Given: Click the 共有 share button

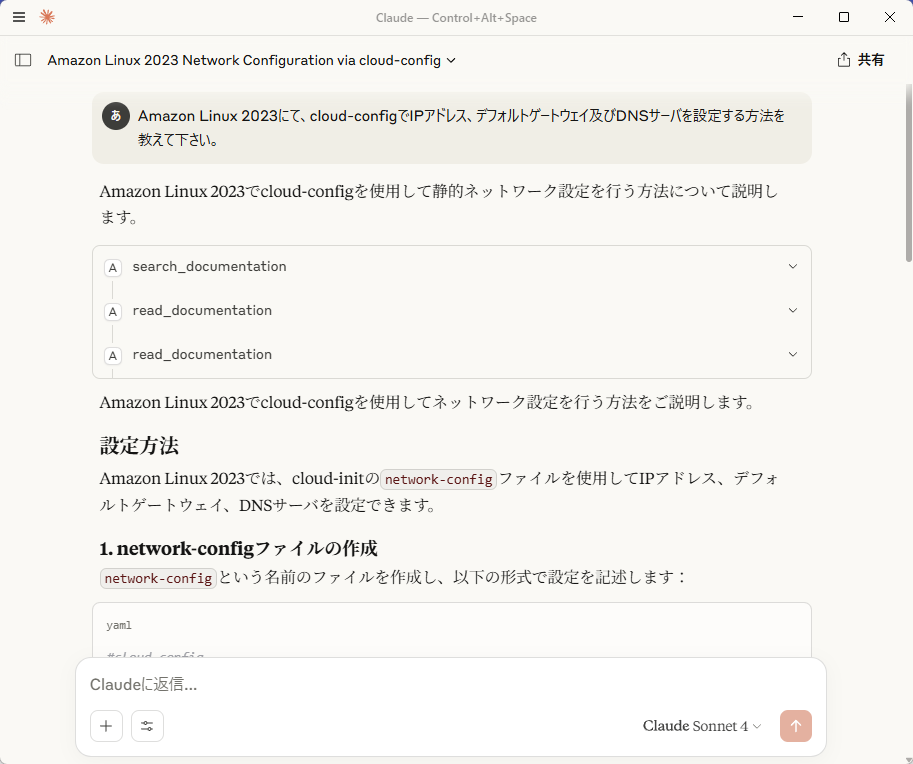Looking at the screenshot, I should coord(861,60).
